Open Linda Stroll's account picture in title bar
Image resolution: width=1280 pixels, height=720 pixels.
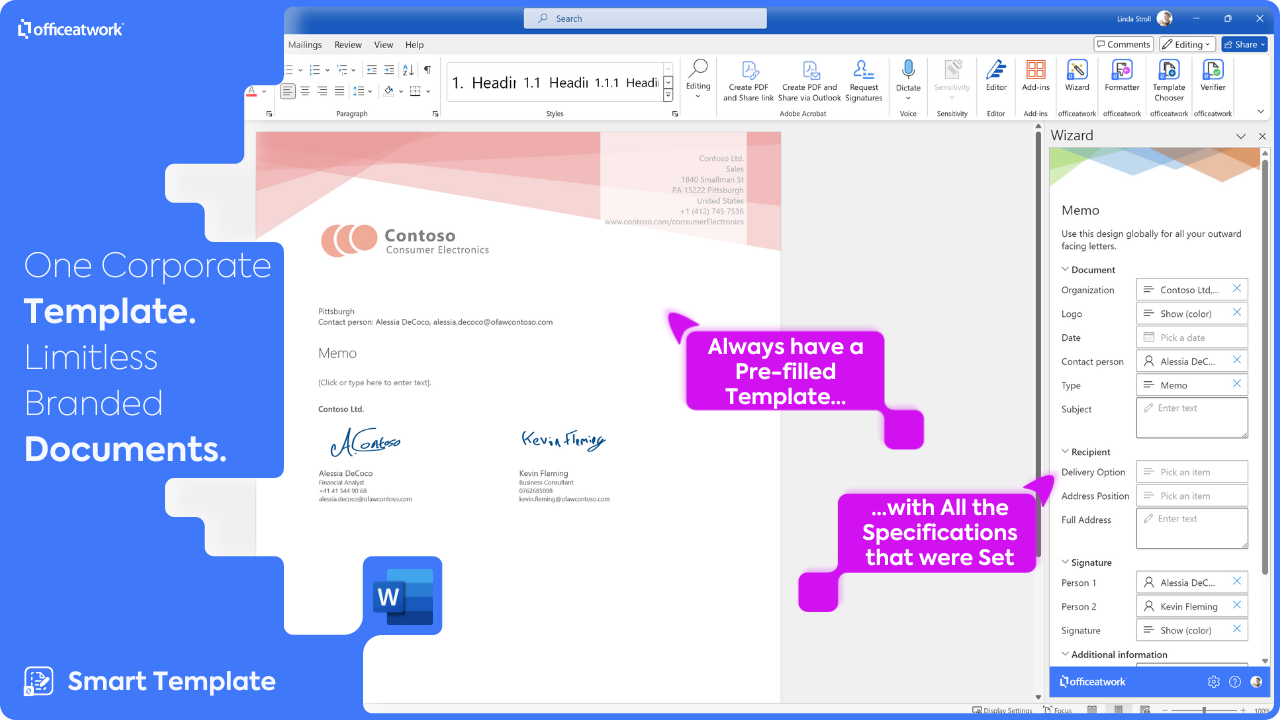[1164, 18]
